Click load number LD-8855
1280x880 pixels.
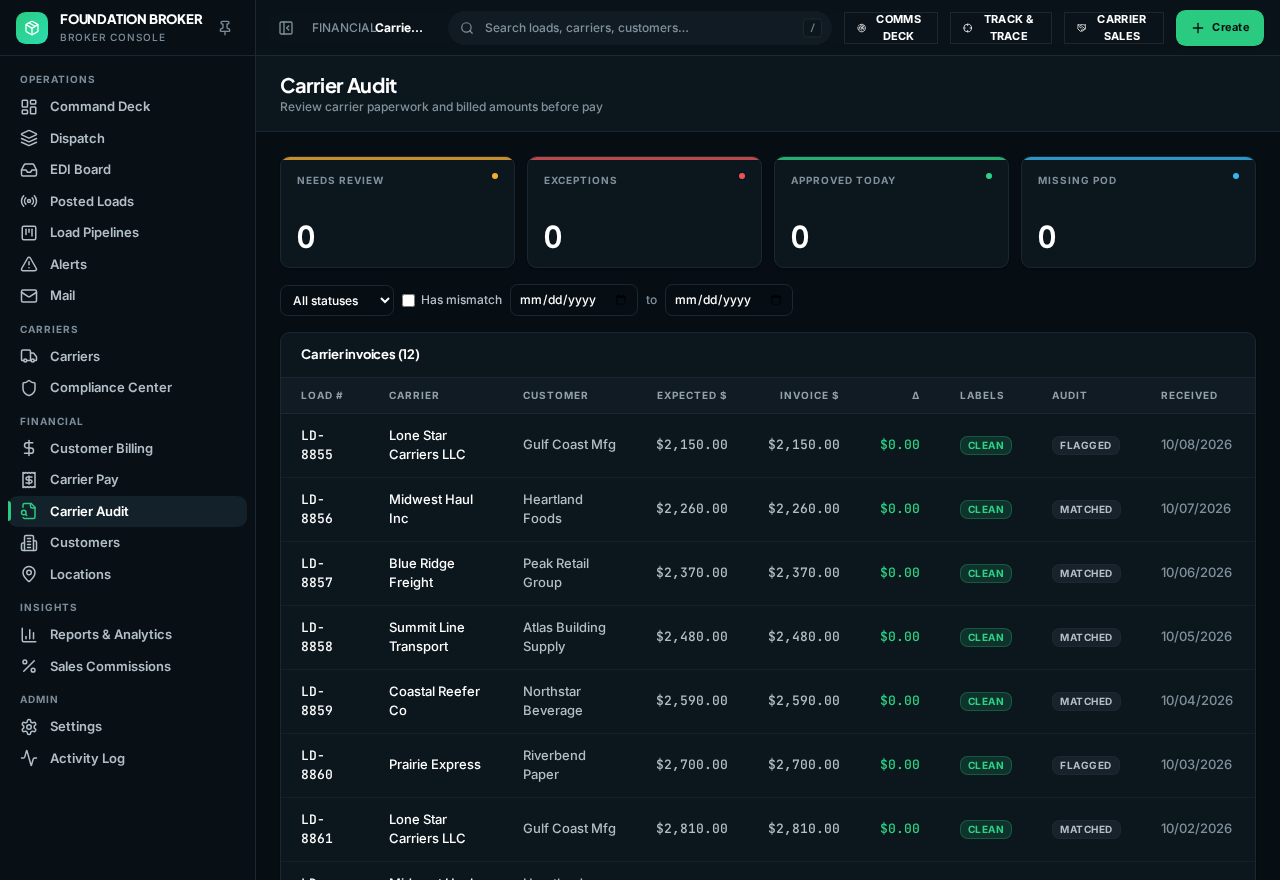(x=317, y=445)
